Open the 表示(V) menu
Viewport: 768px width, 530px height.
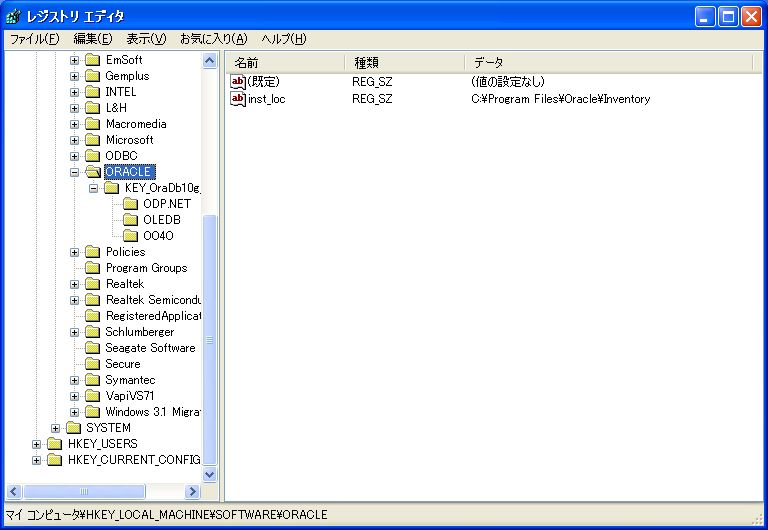pyautogui.click(x=146, y=39)
